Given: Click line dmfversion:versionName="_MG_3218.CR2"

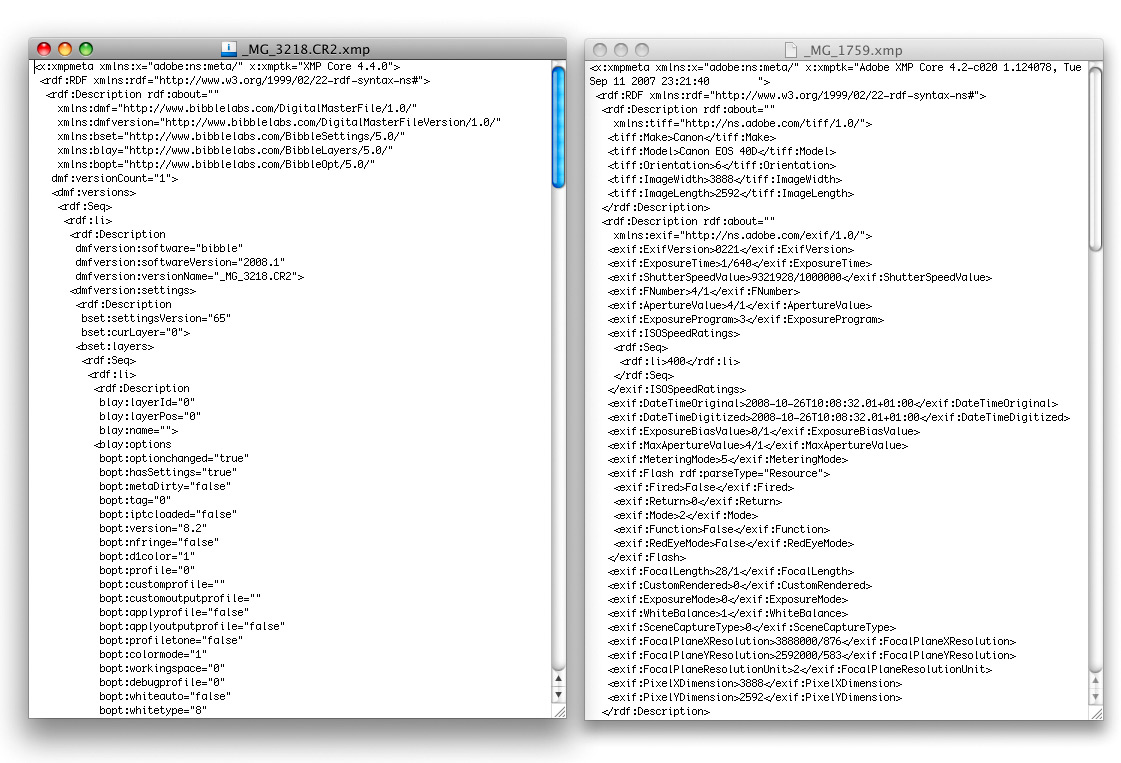Looking at the screenshot, I should 189,276.
